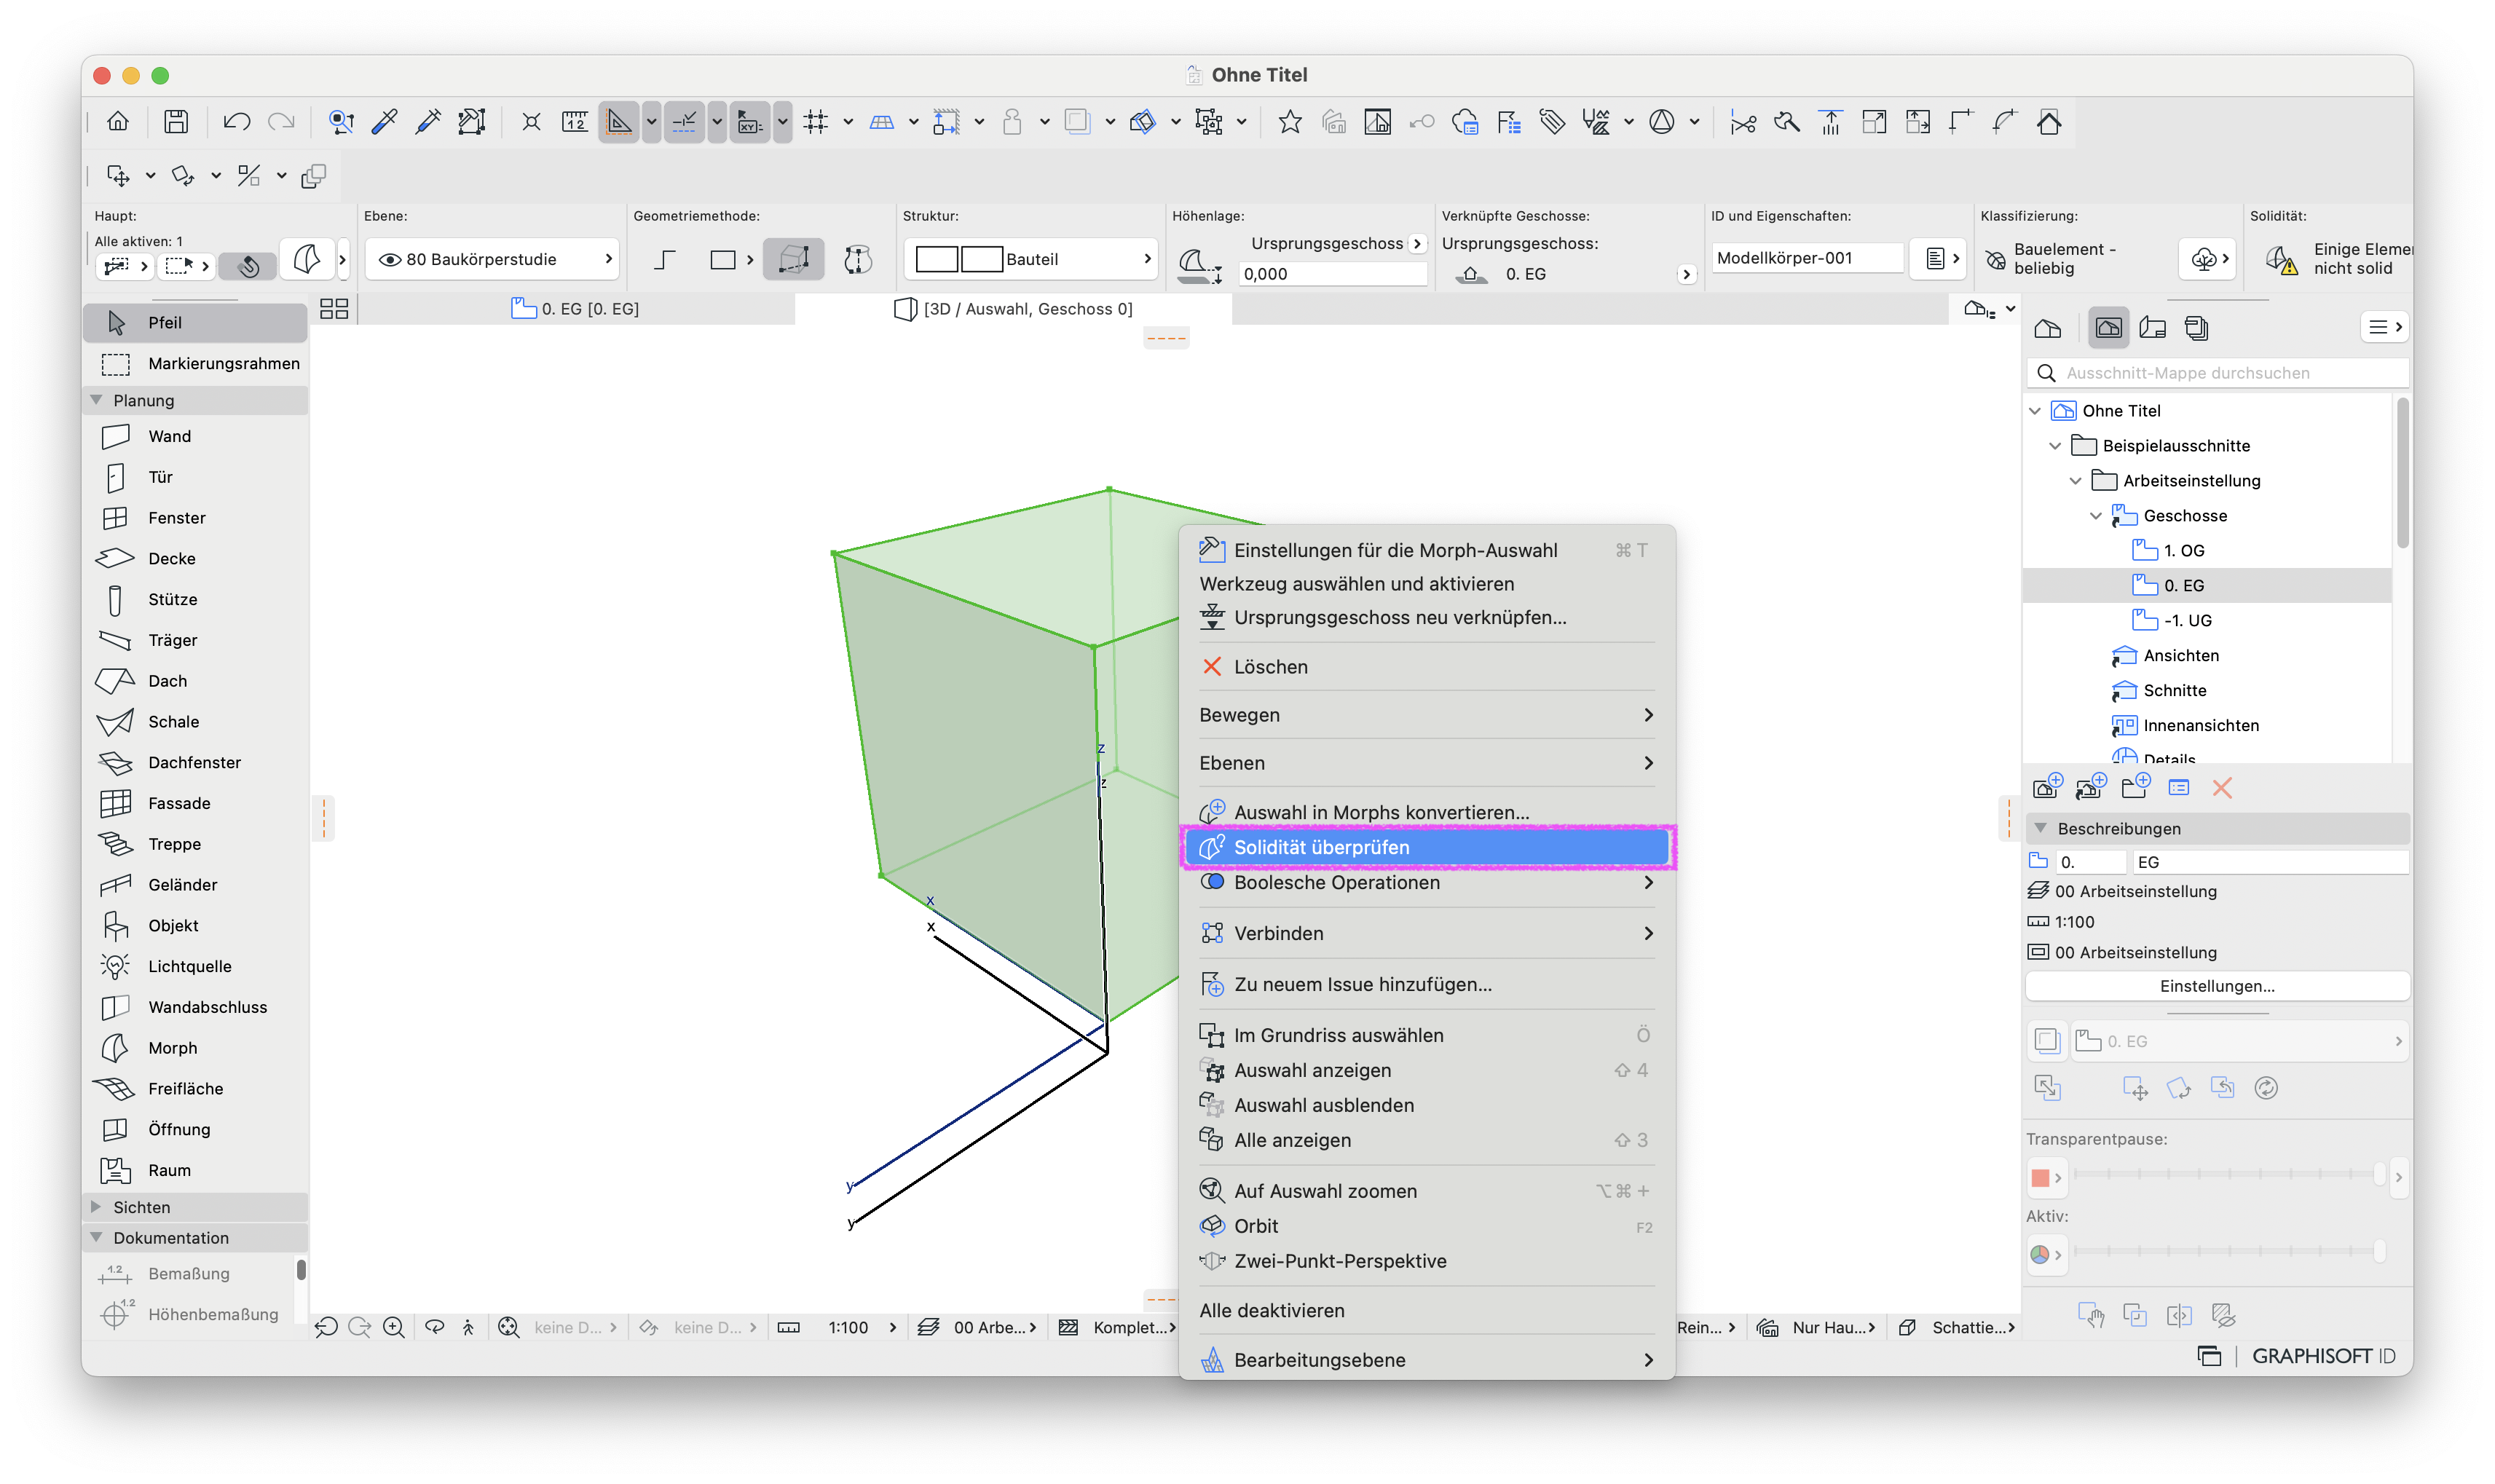The height and width of the screenshot is (1484, 2495).
Task: Expand the Sichten toolbox group
Action: pyautogui.click(x=97, y=1207)
